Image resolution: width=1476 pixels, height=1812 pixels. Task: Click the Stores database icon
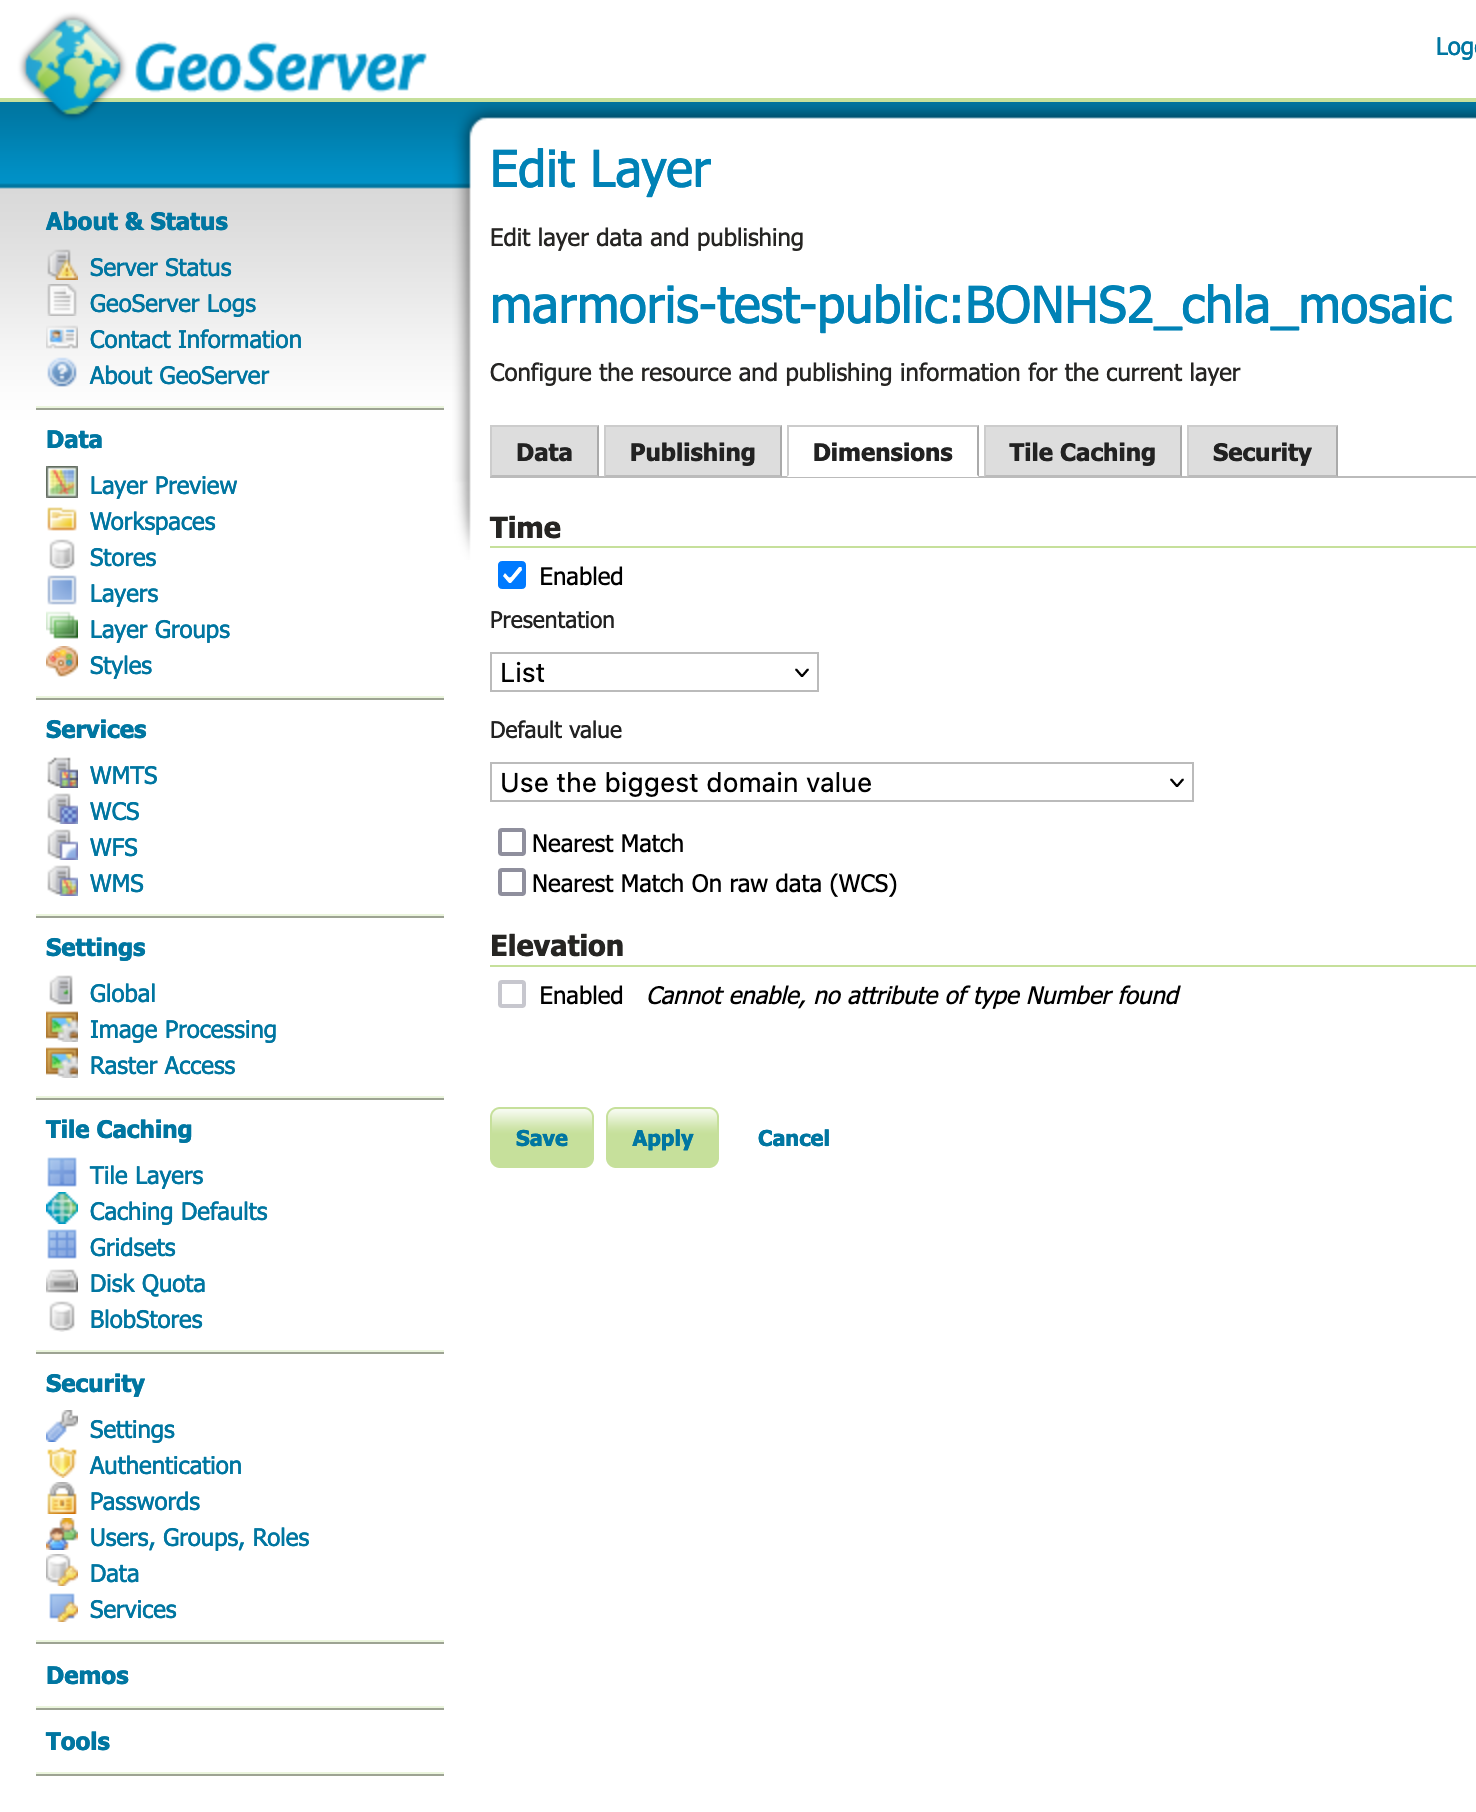click(x=62, y=556)
